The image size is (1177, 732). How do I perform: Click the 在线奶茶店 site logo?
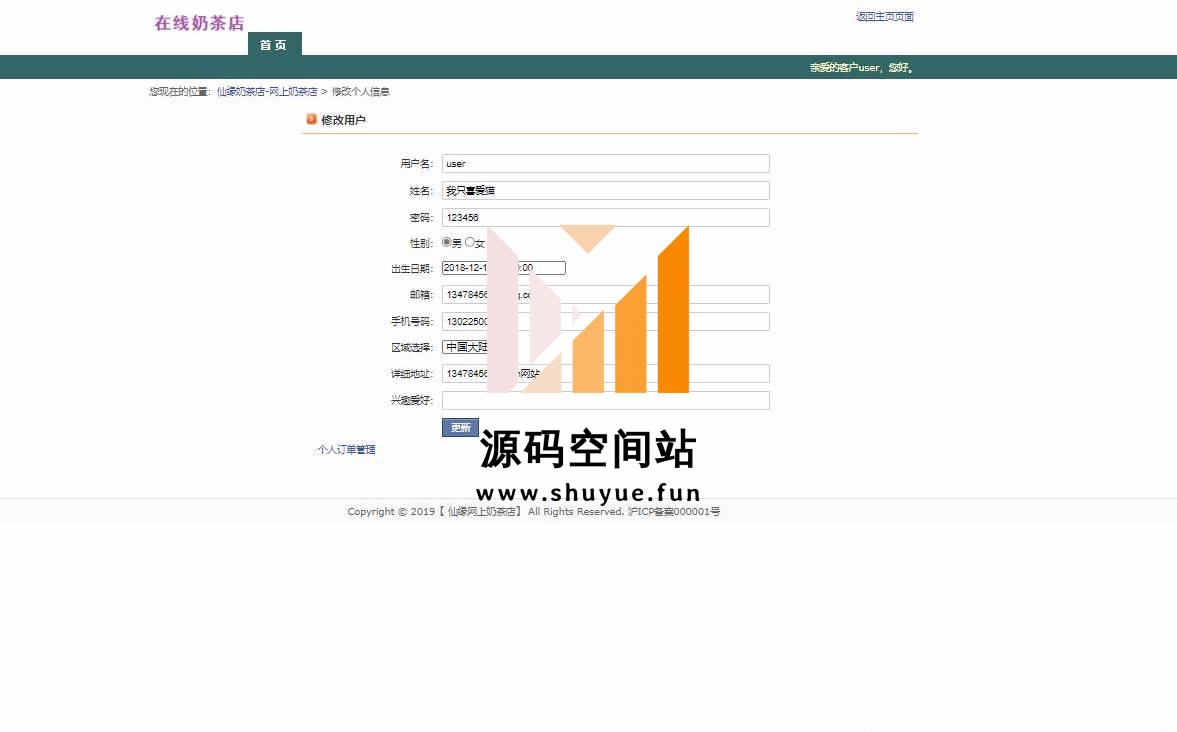pyautogui.click(x=199, y=23)
